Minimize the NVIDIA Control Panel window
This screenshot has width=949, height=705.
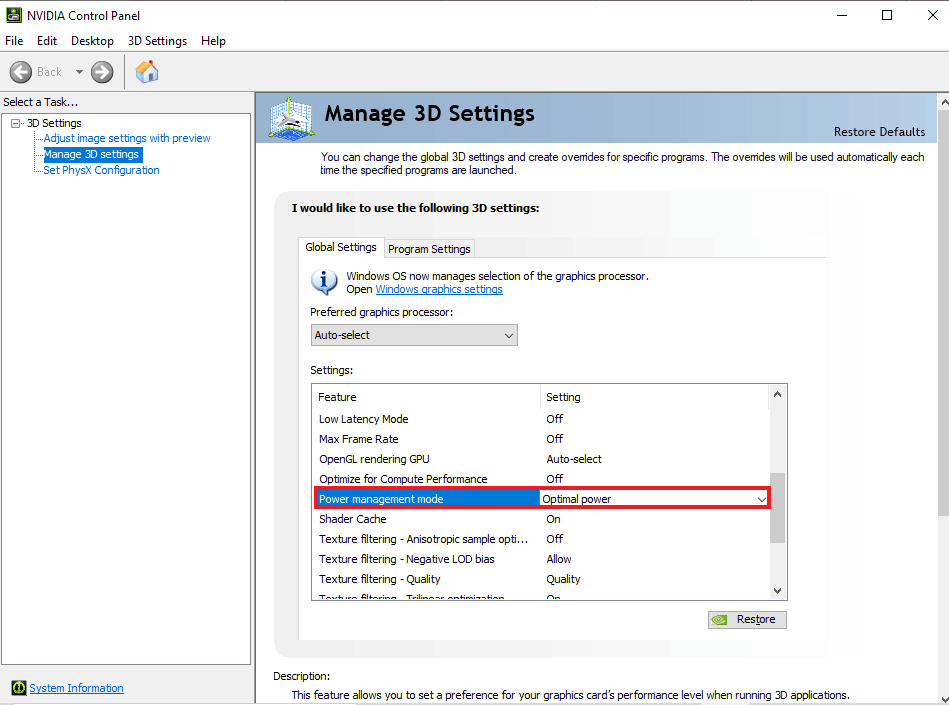coord(842,15)
